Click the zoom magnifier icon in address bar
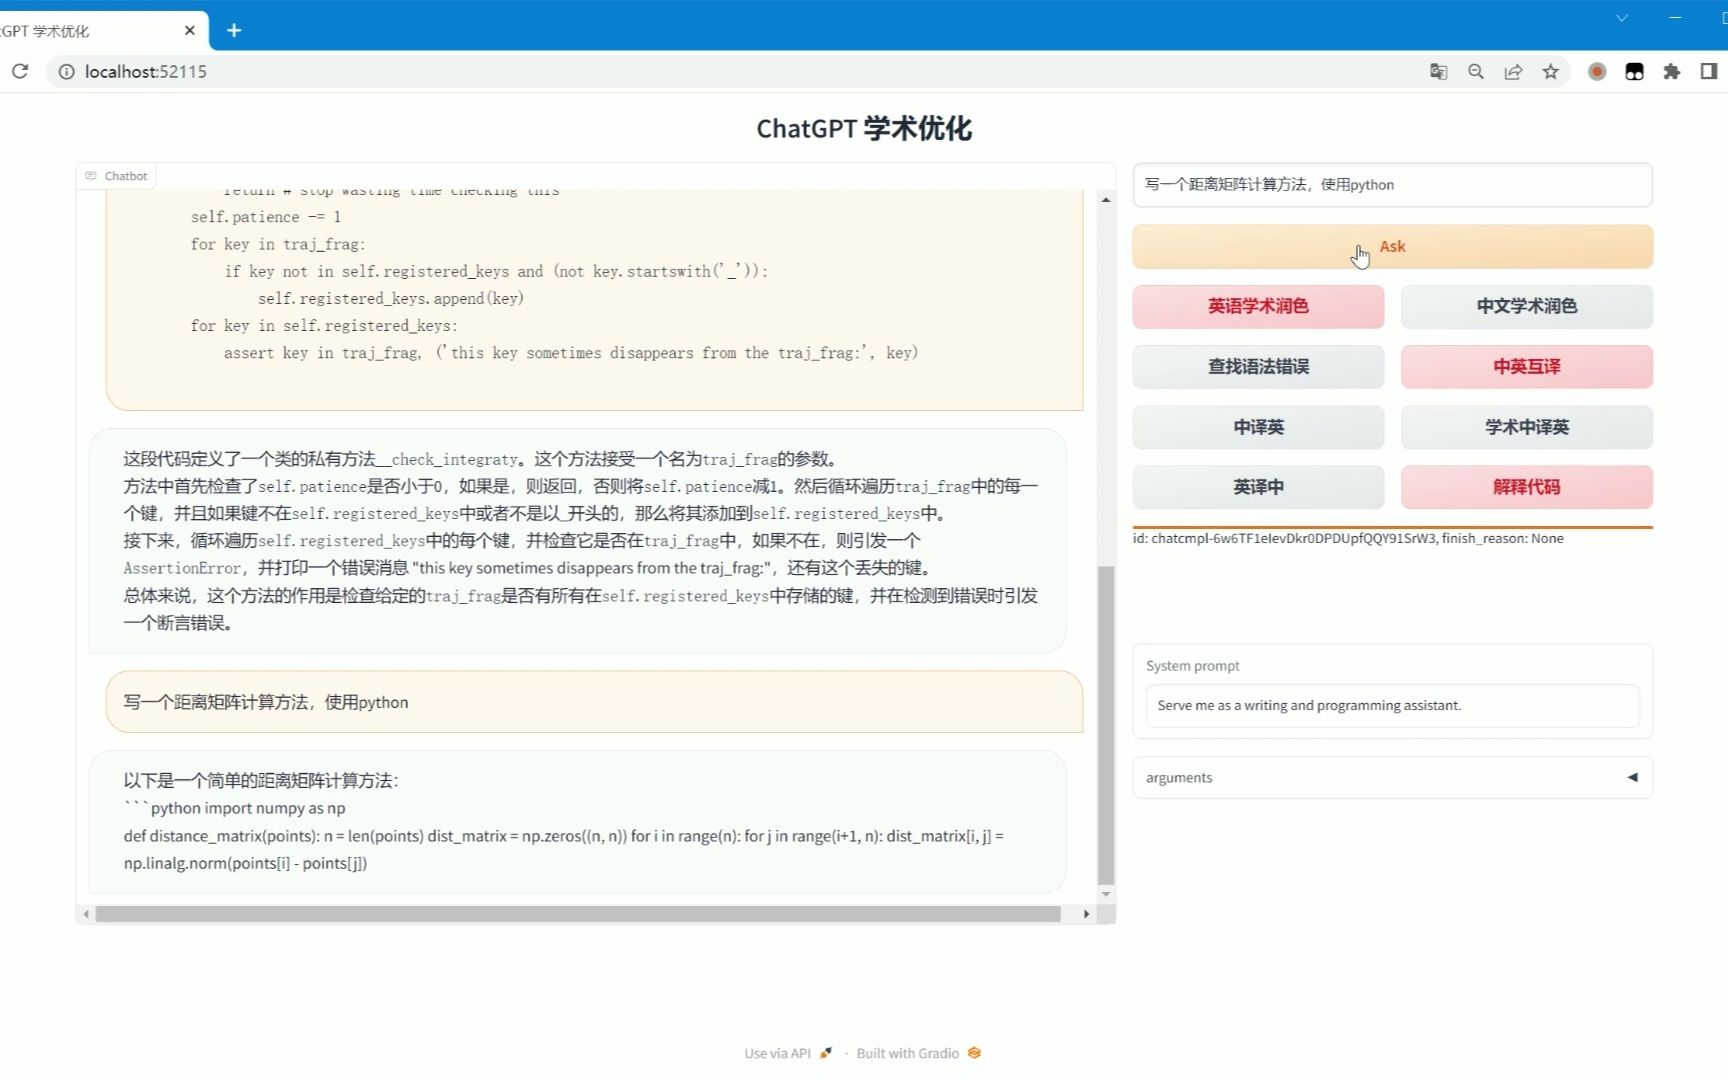Image resolution: width=1728 pixels, height=1080 pixels. 1475,71
